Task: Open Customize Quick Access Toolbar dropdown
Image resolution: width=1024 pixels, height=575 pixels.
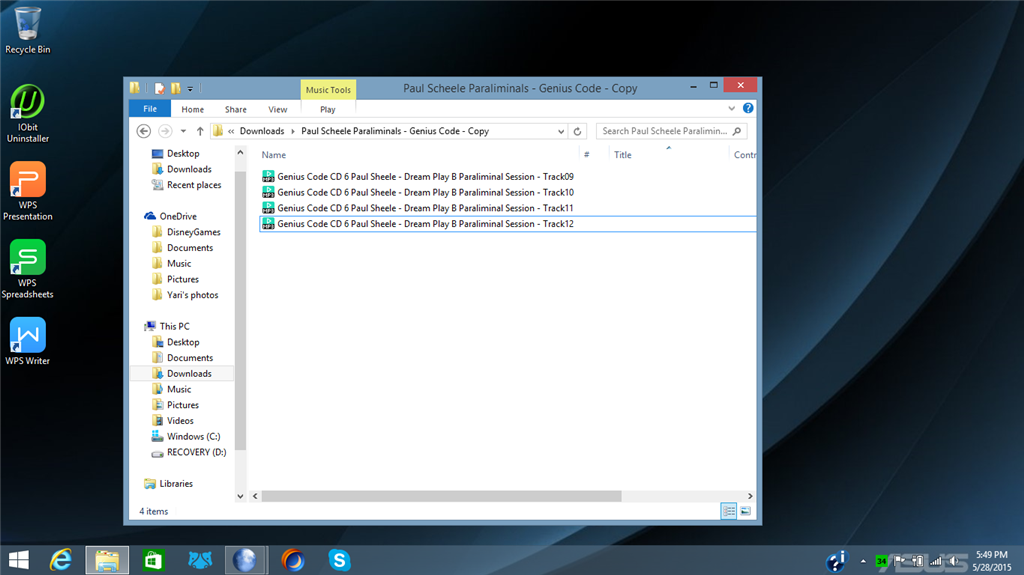Action: (x=190, y=89)
